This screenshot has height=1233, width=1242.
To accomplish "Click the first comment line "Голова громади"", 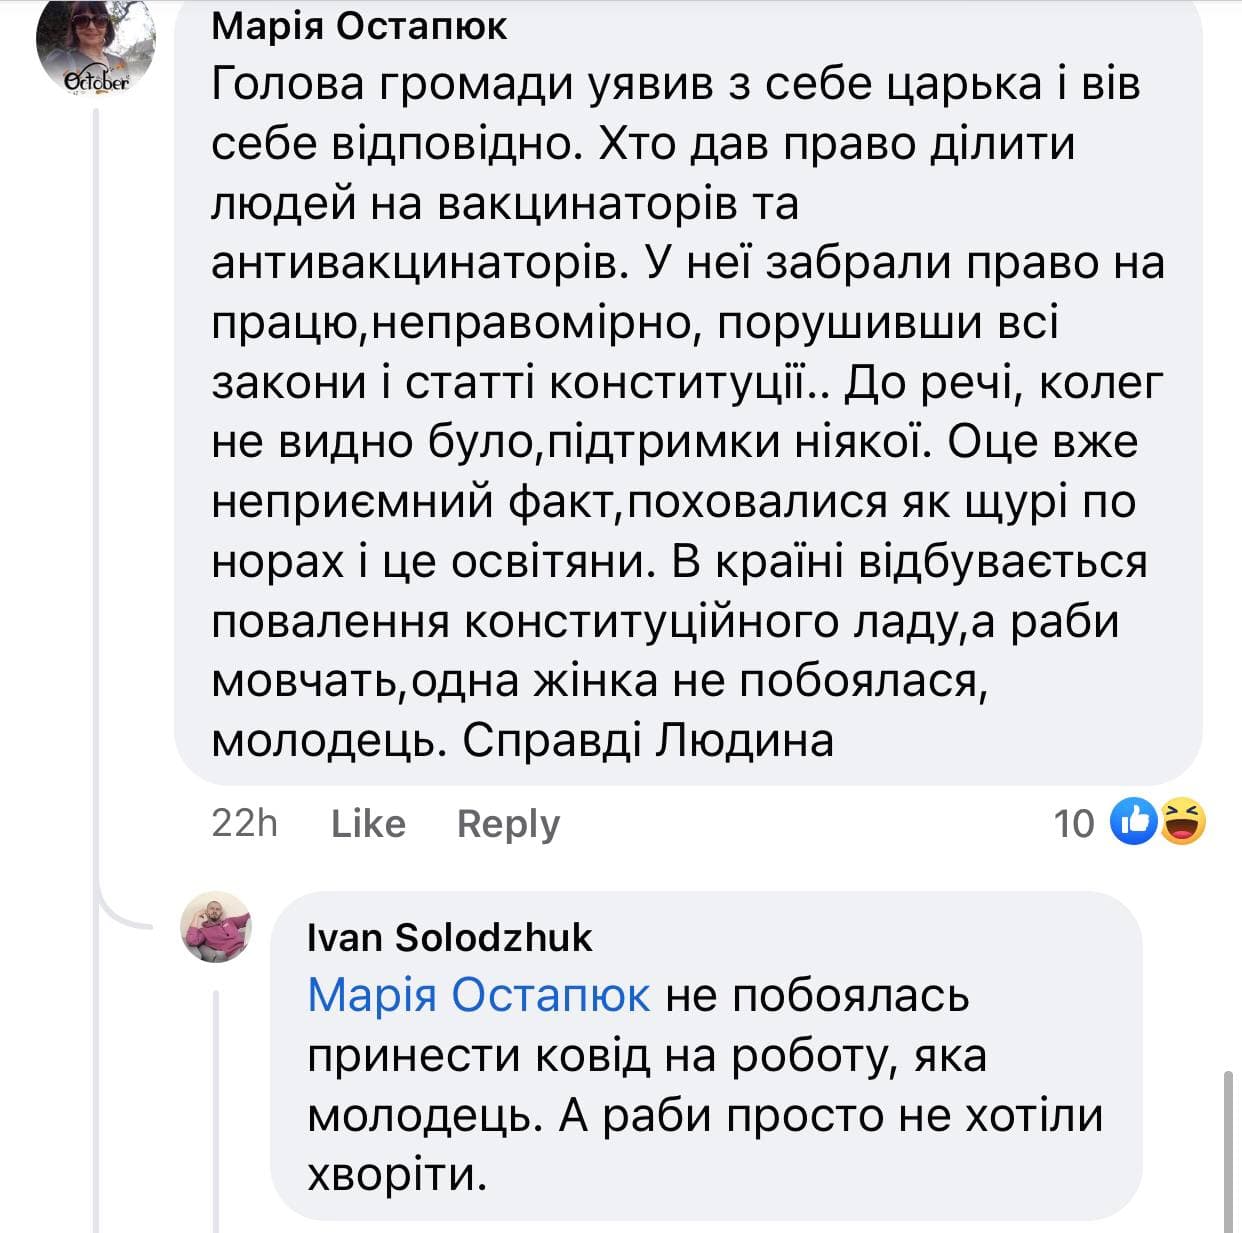I will (390, 85).
